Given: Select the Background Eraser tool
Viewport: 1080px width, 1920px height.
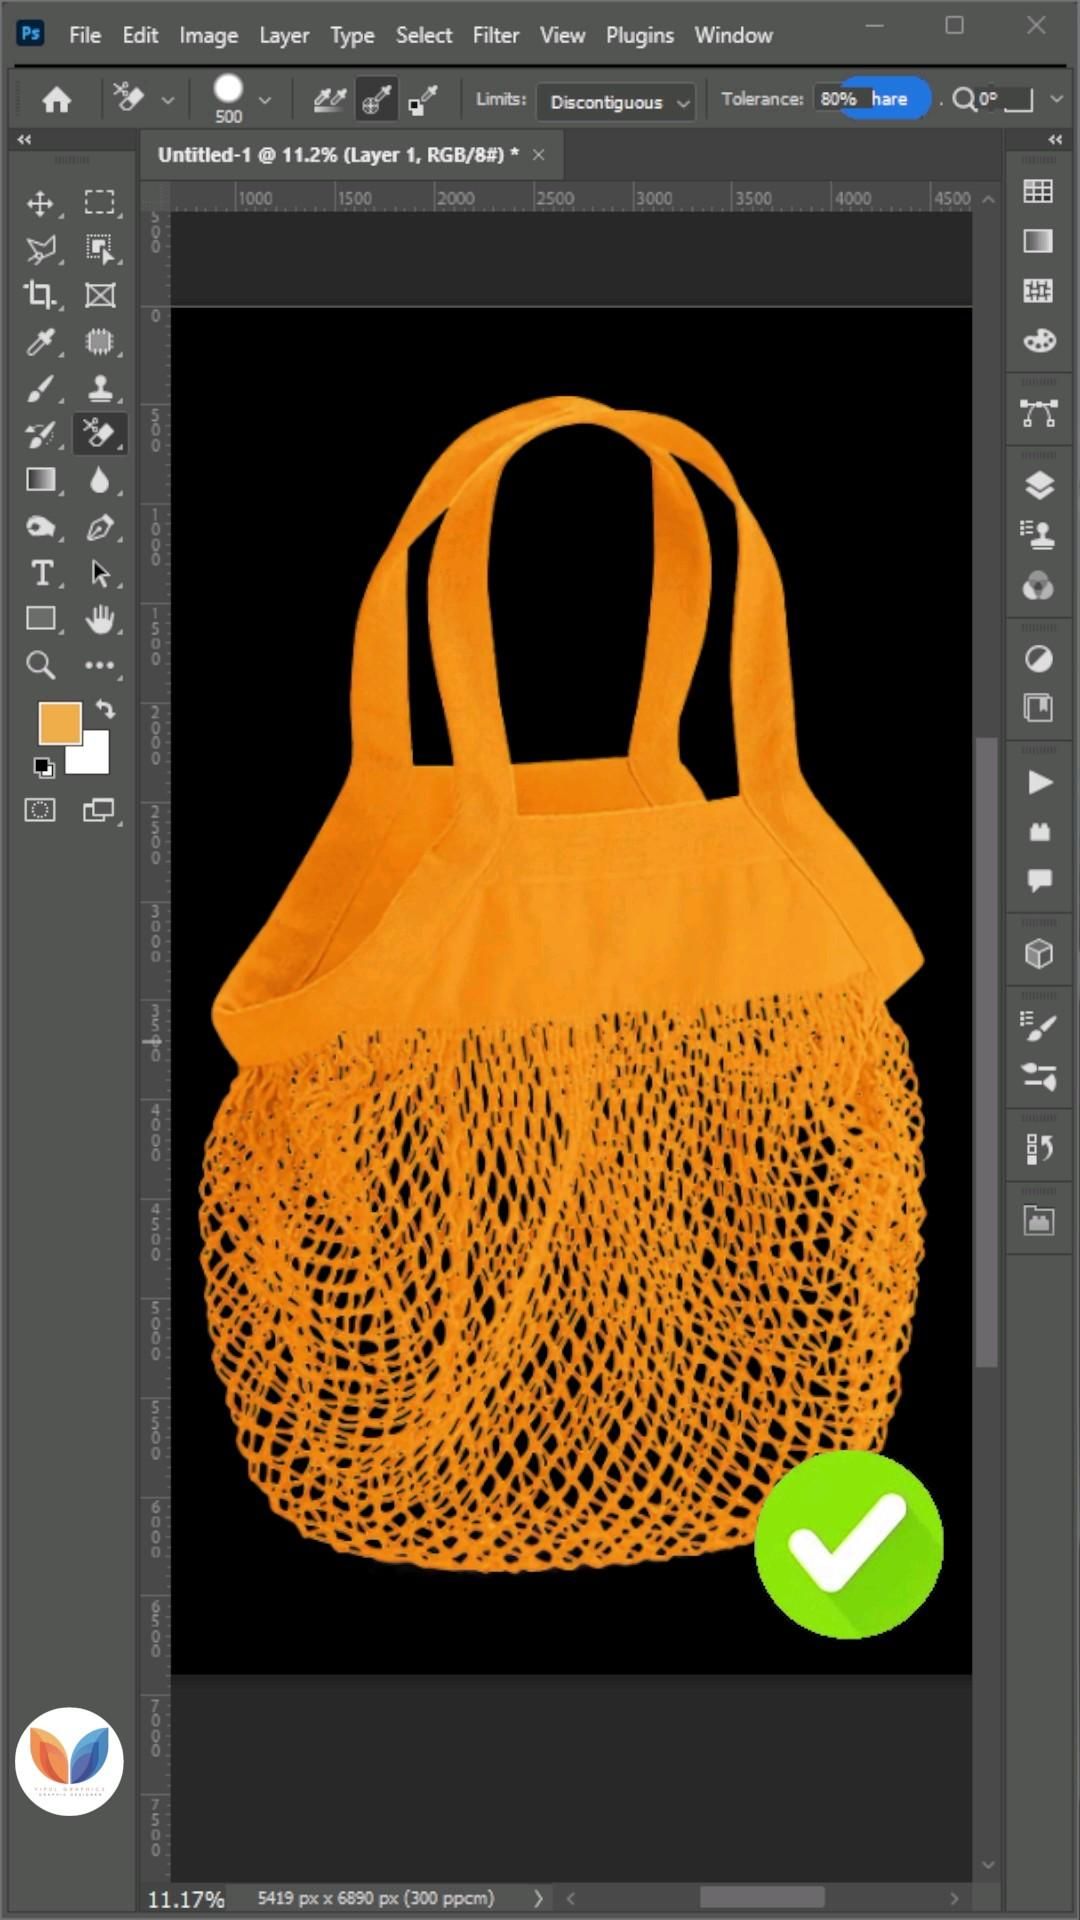Looking at the screenshot, I should pos(99,434).
